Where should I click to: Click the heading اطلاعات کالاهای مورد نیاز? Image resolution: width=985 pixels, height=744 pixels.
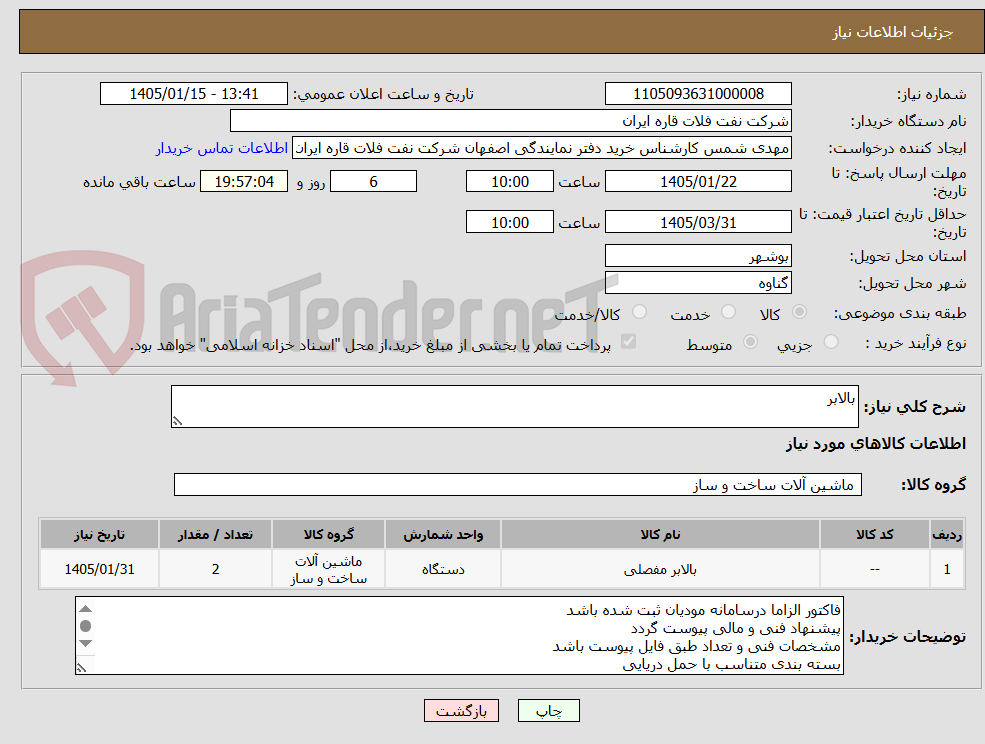[876, 444]
